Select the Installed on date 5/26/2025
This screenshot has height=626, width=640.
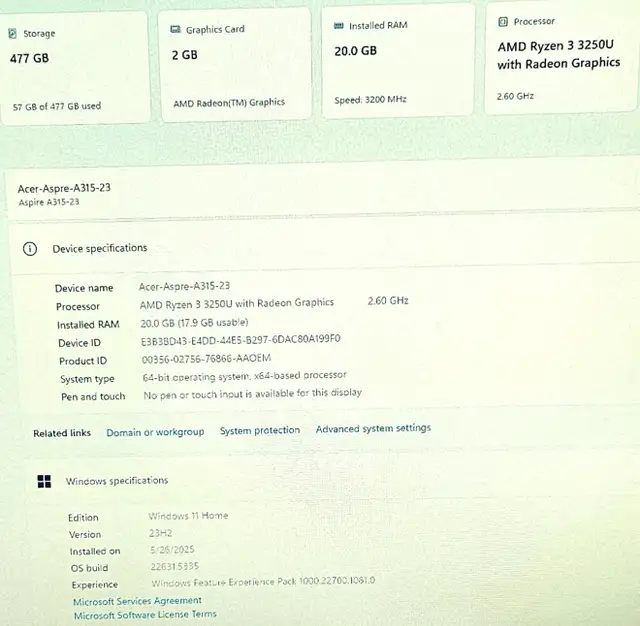point(172,550)
